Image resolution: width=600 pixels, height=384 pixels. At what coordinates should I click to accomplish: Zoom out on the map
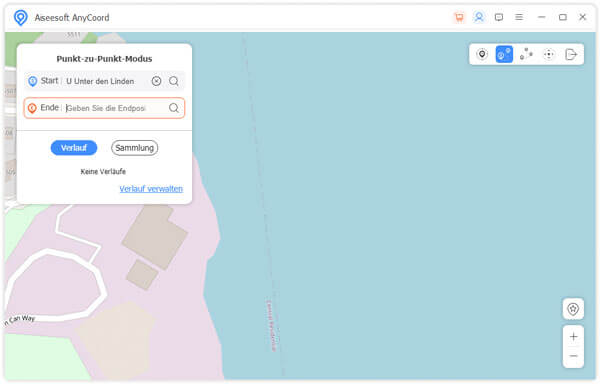(x=573, y=356)
